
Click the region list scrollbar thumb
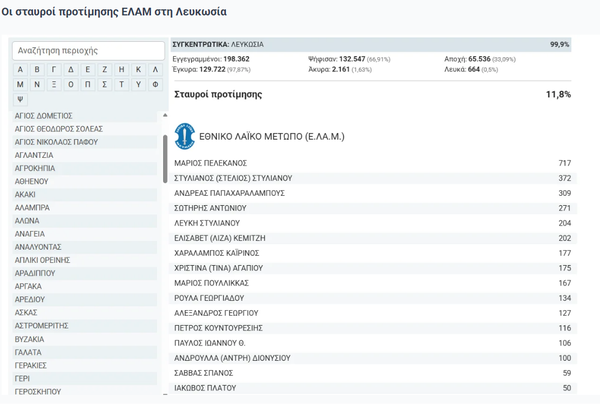click(165, 159)
